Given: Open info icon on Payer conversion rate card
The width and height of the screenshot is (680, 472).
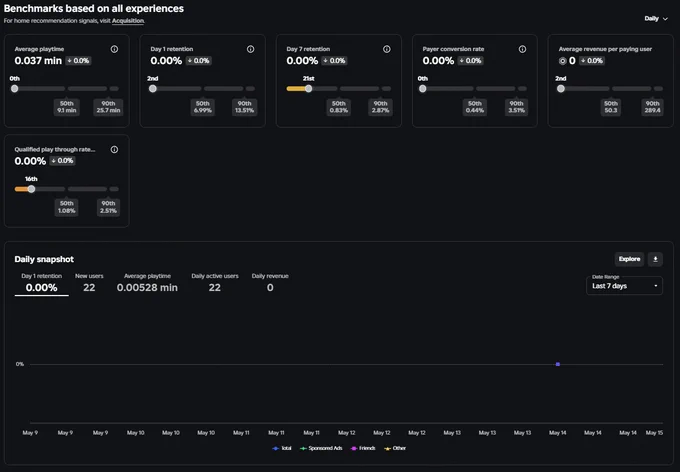Looking at the screenshot, I should point(522,49).
